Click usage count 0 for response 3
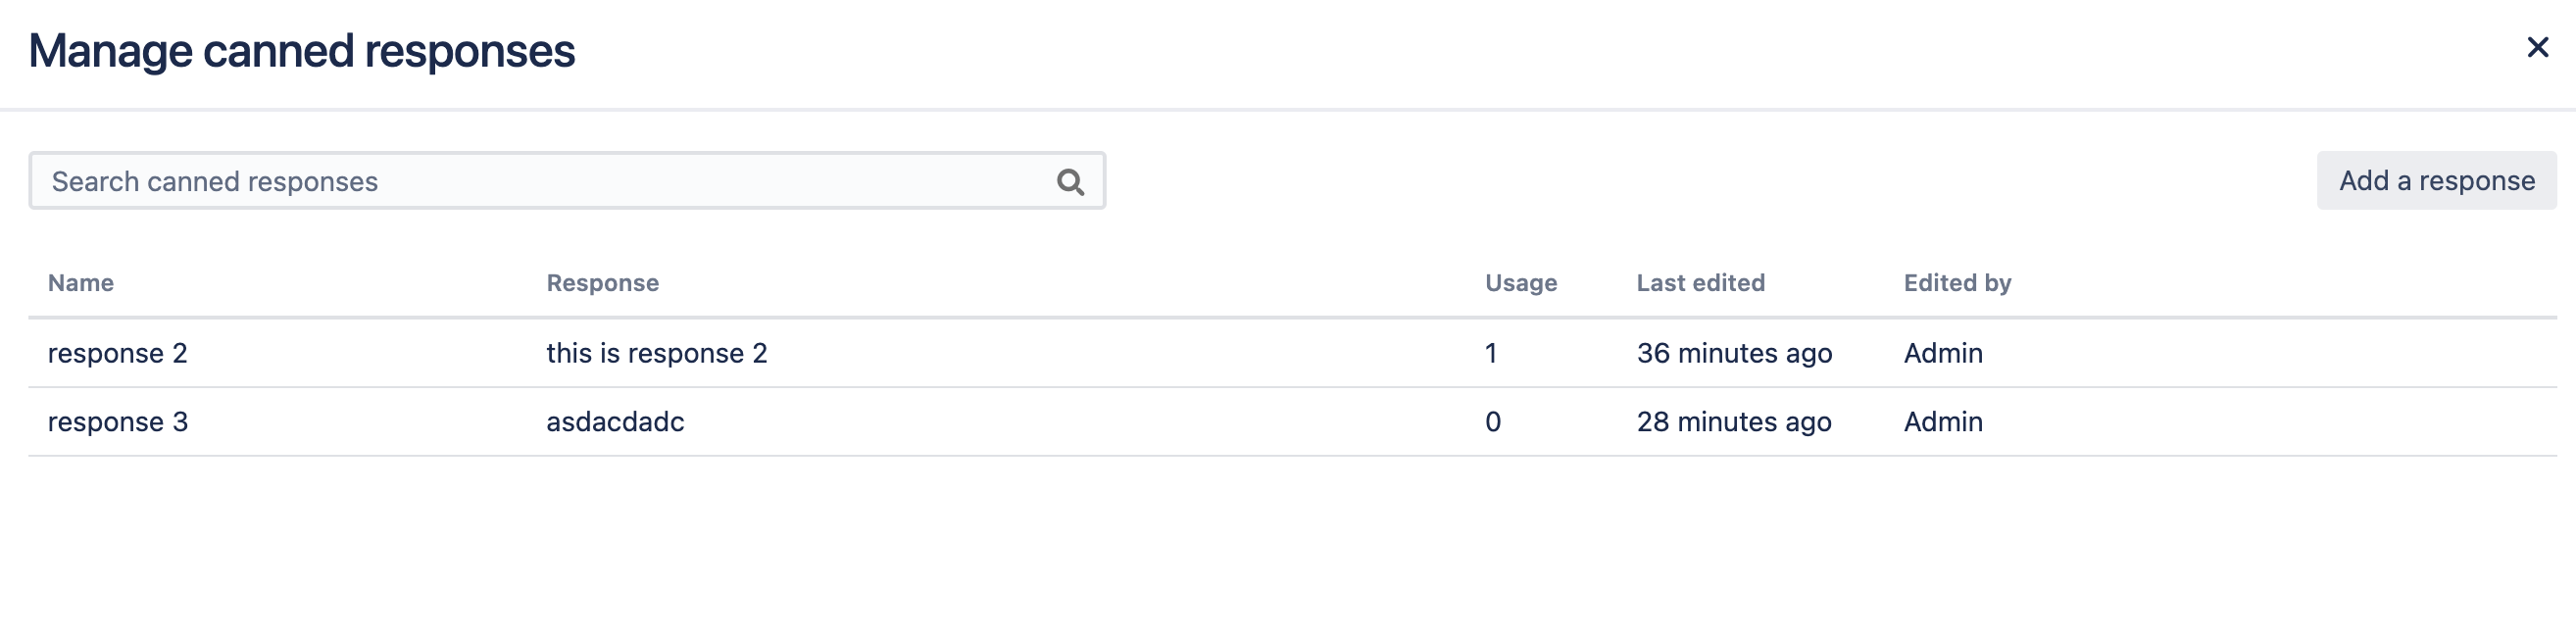 (1492, 422)
